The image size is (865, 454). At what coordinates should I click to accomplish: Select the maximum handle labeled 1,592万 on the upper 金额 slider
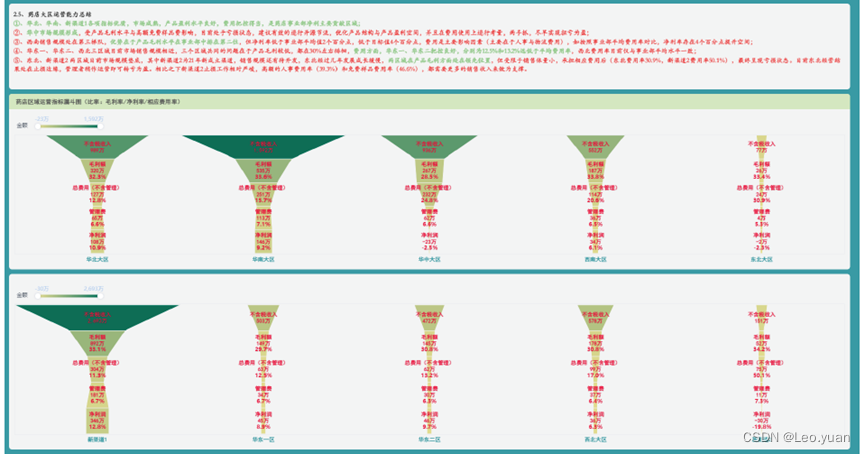pyautogui.click(x=100, y=126)
